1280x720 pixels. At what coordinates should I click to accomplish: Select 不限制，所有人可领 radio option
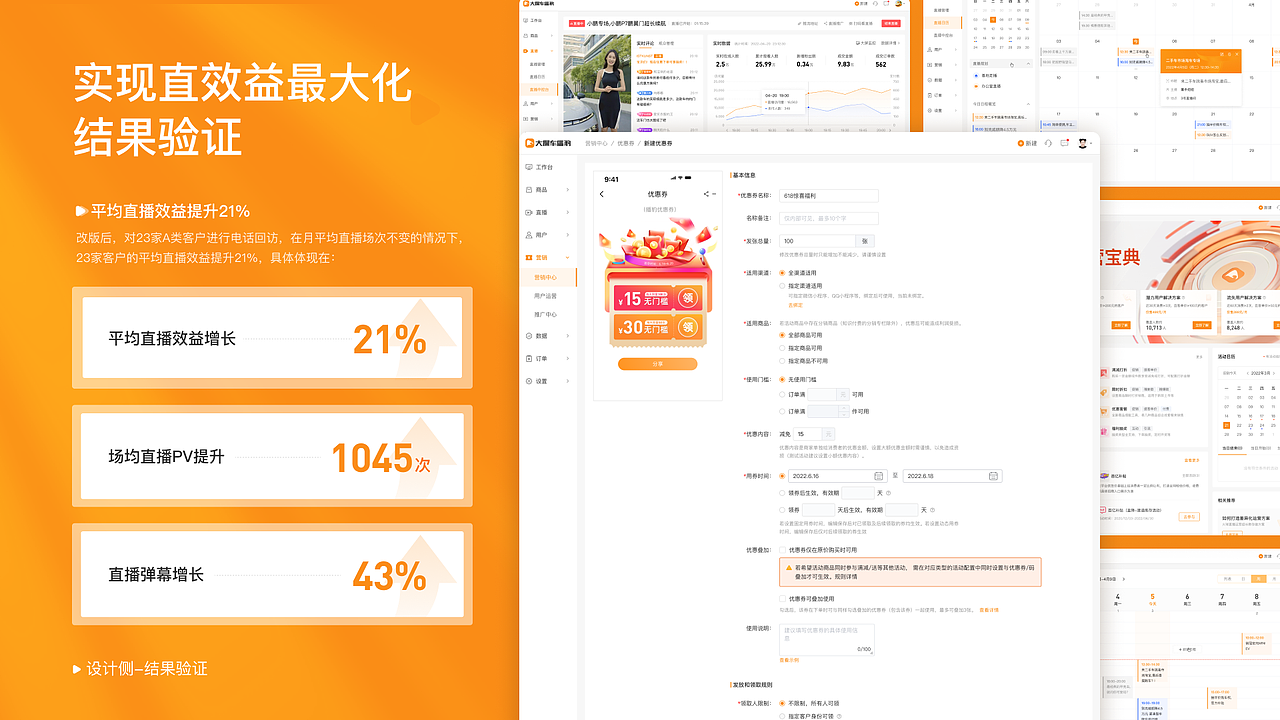pos(782,703)
